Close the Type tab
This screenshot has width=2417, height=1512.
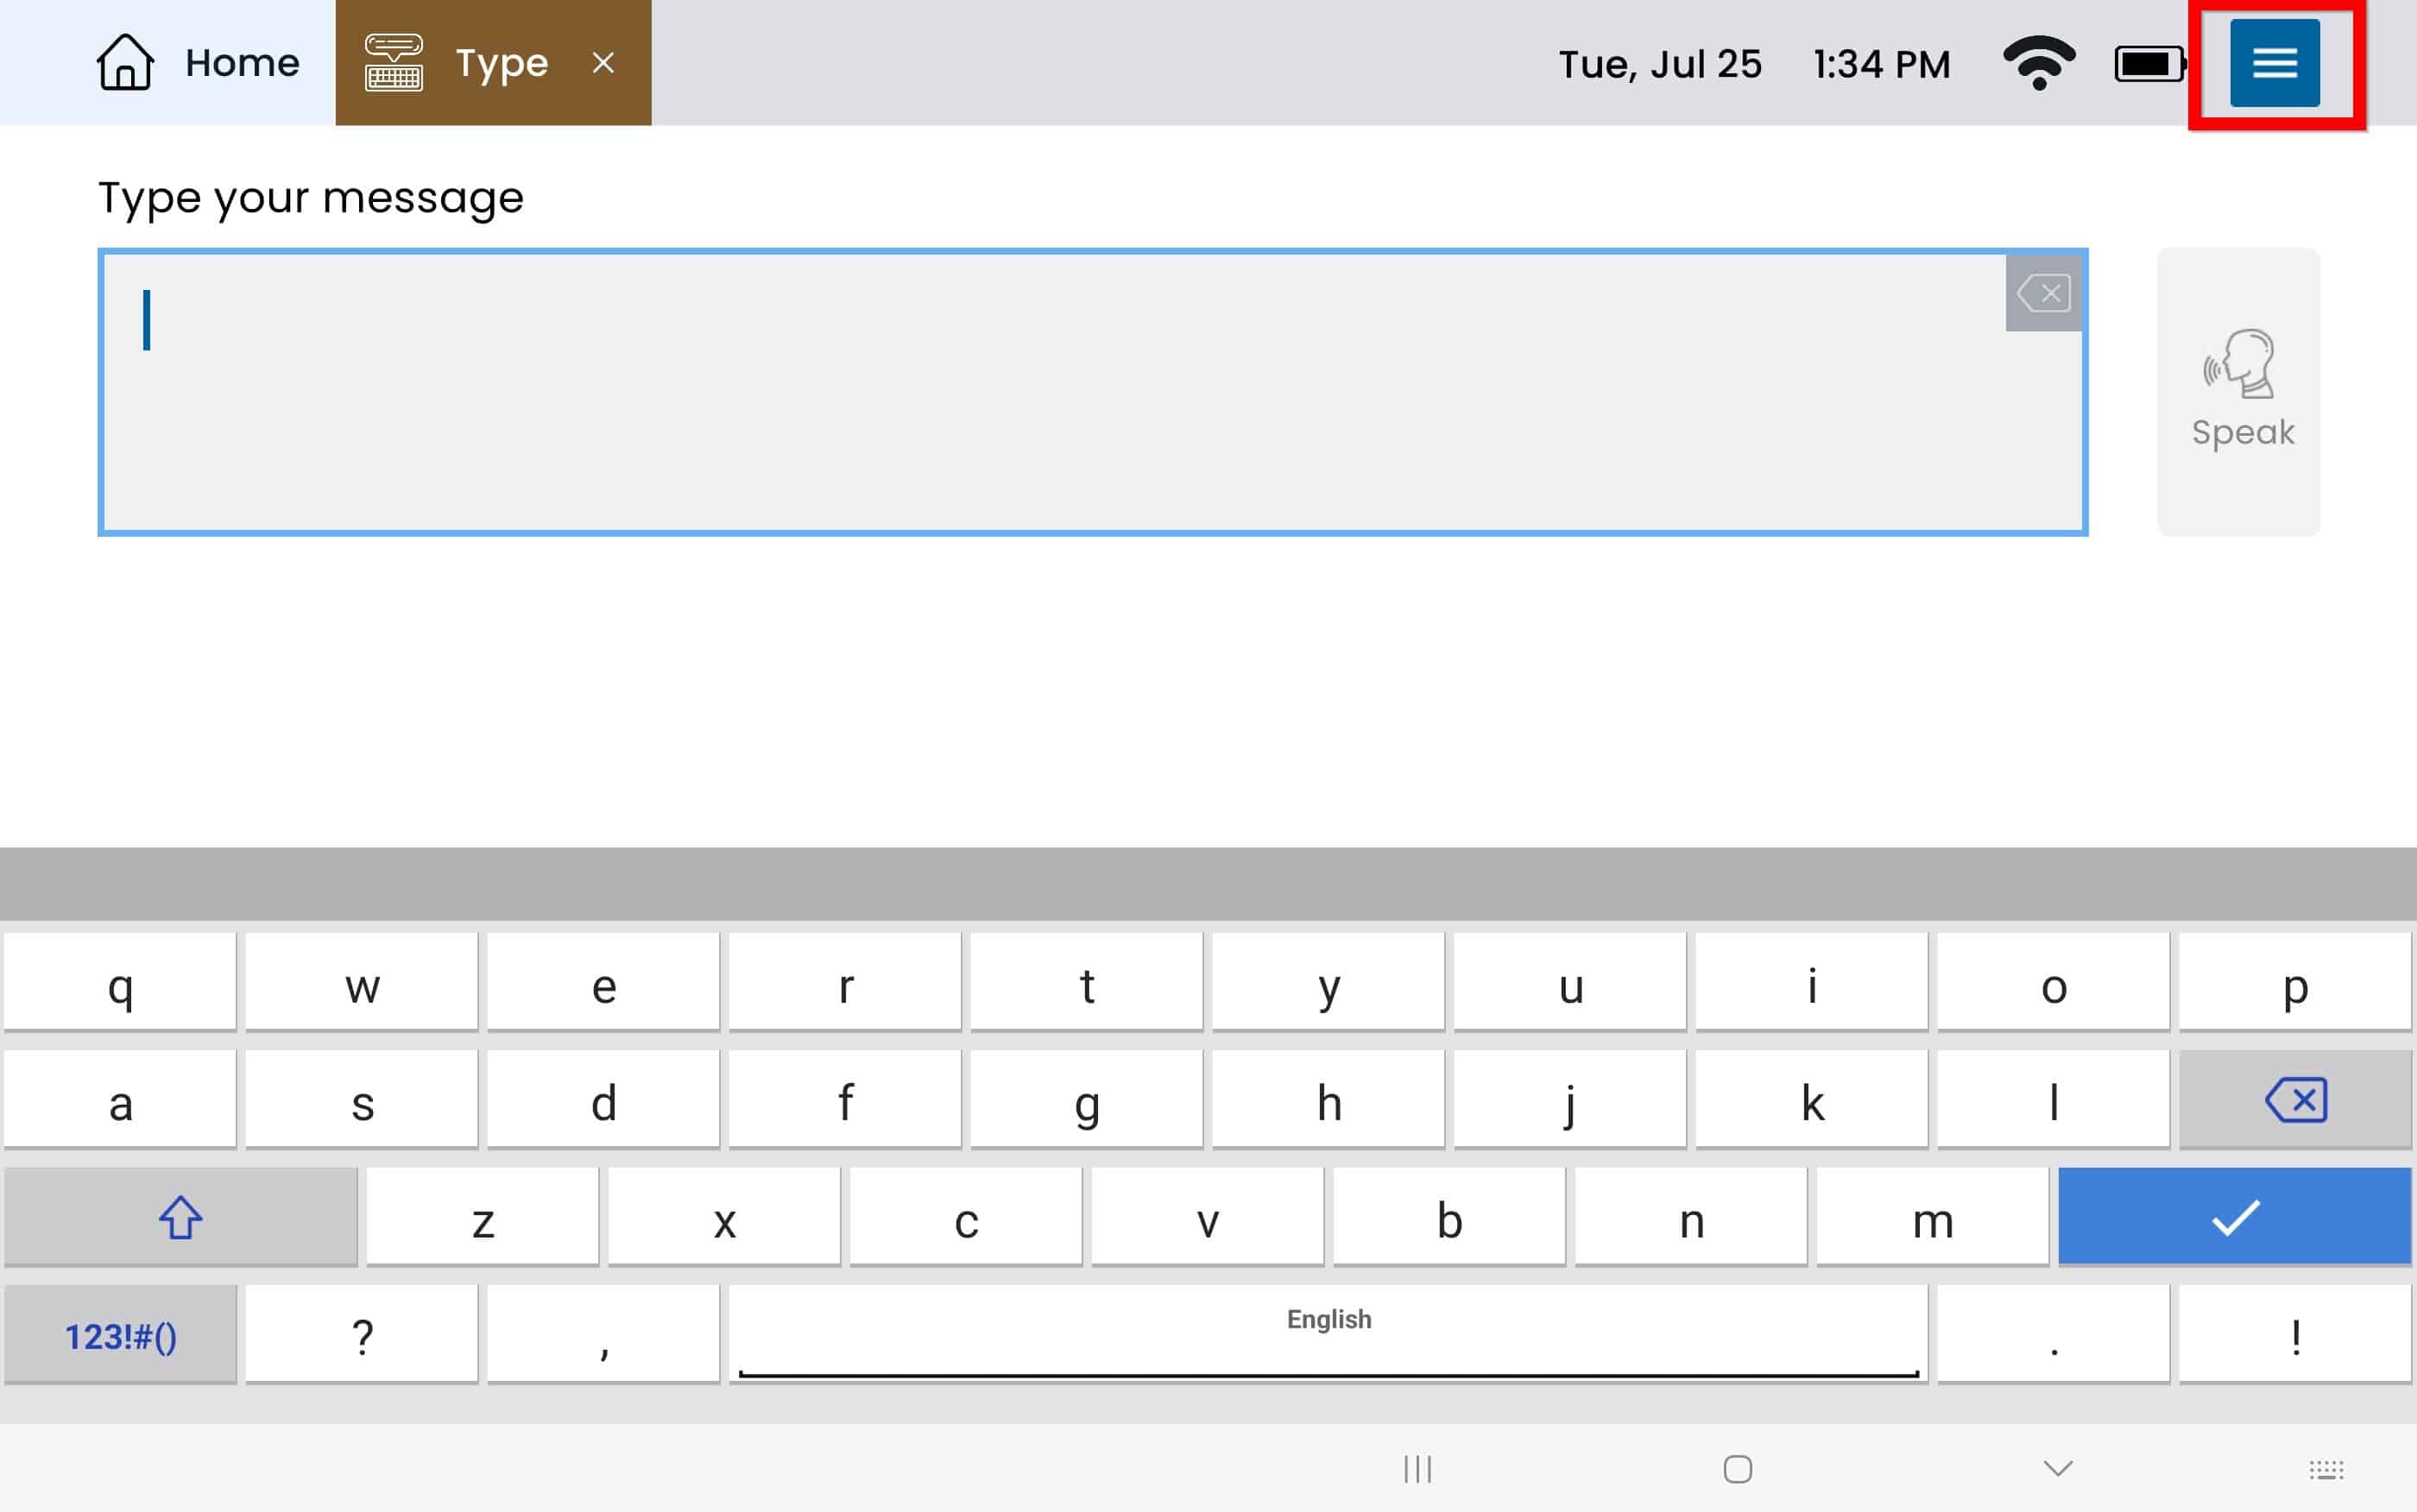[603, 63]
